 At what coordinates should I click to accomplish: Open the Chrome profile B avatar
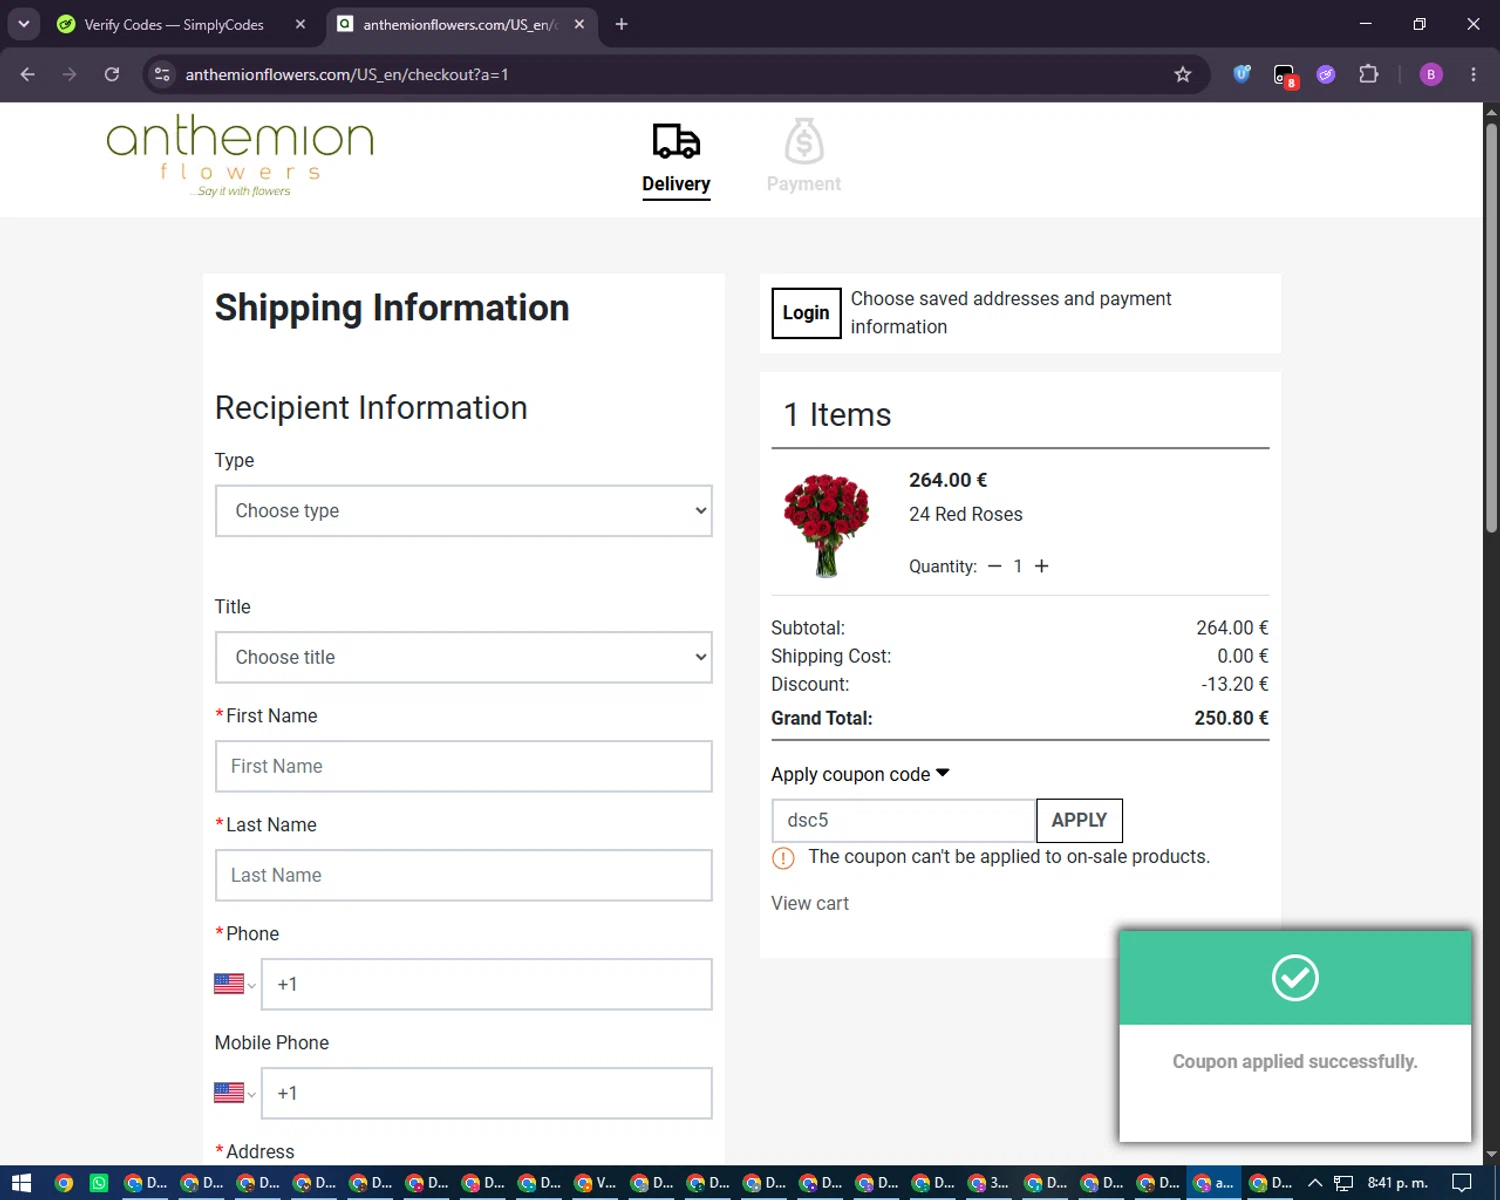coord(1431,74)
